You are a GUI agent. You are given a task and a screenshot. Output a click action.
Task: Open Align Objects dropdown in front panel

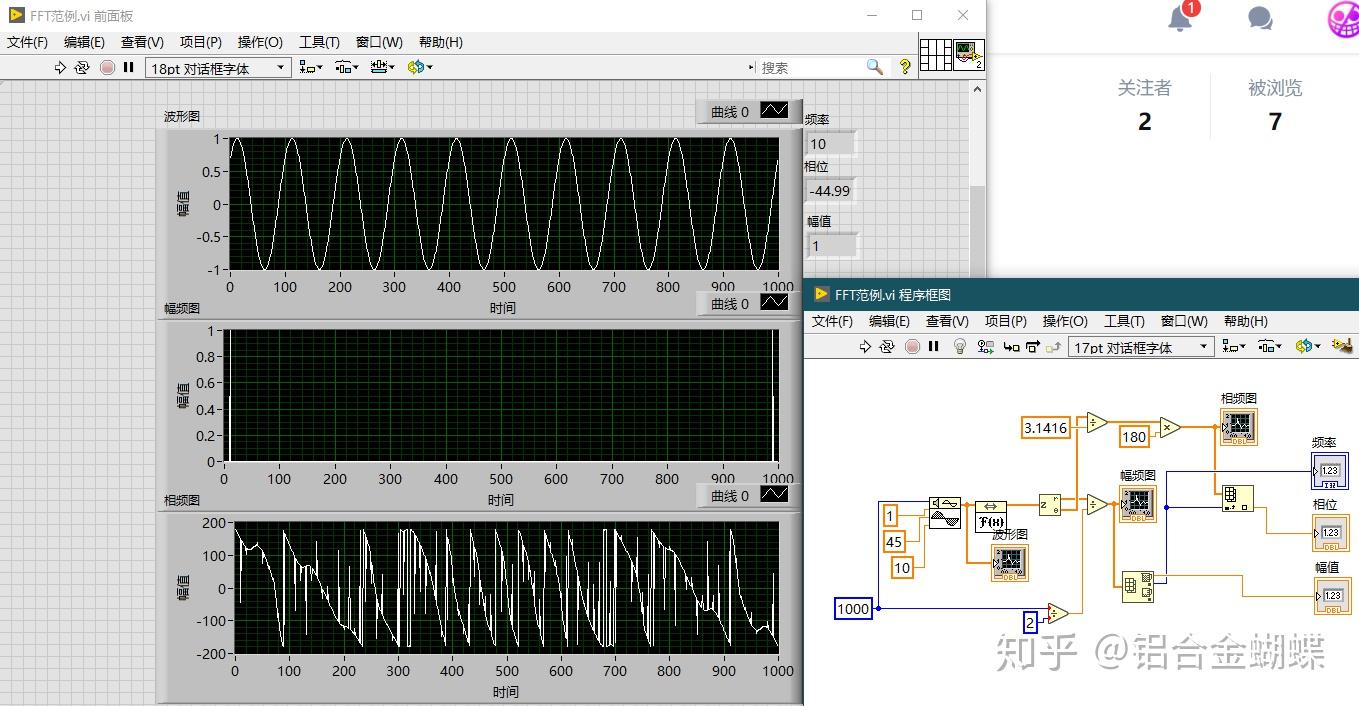pyautogui.click(x=310, y=67)
